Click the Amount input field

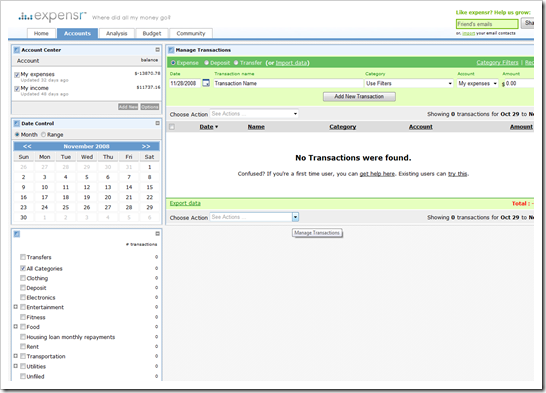(x=520, y=84)
